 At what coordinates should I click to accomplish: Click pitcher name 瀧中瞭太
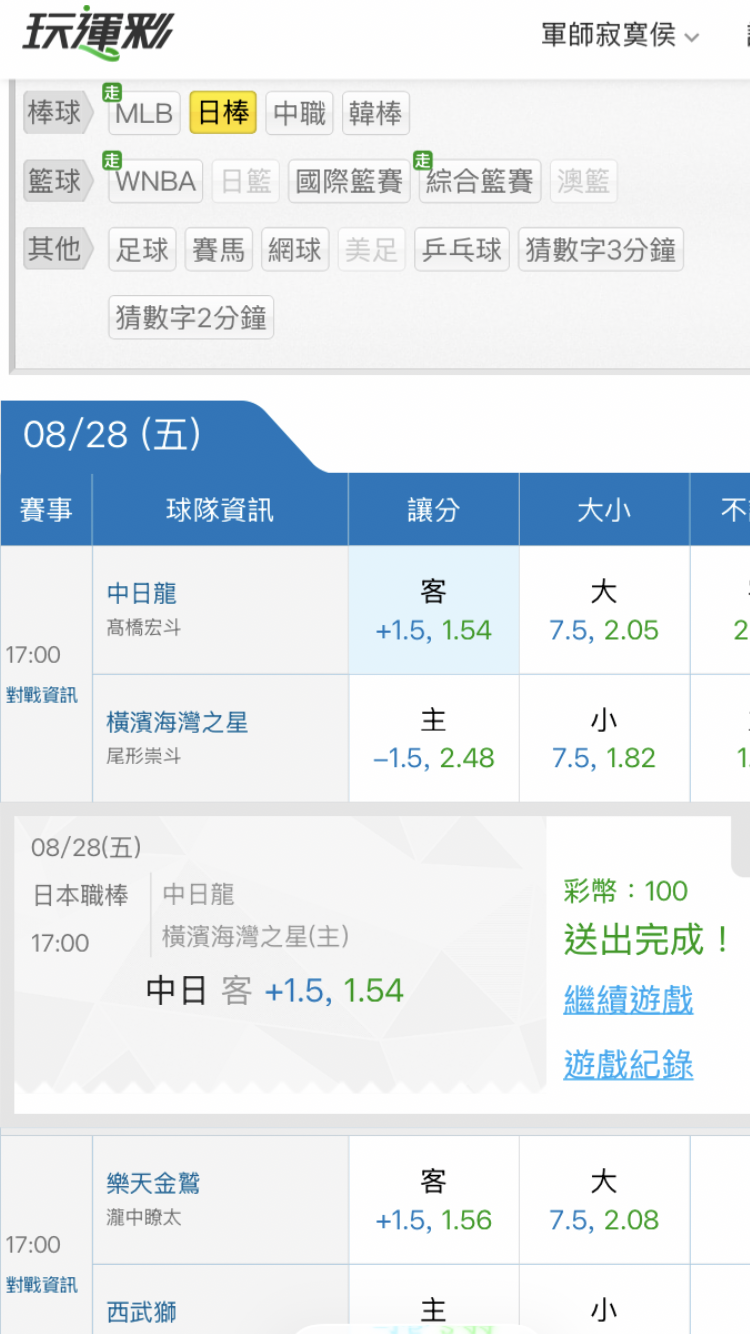tap(144, 1218)
